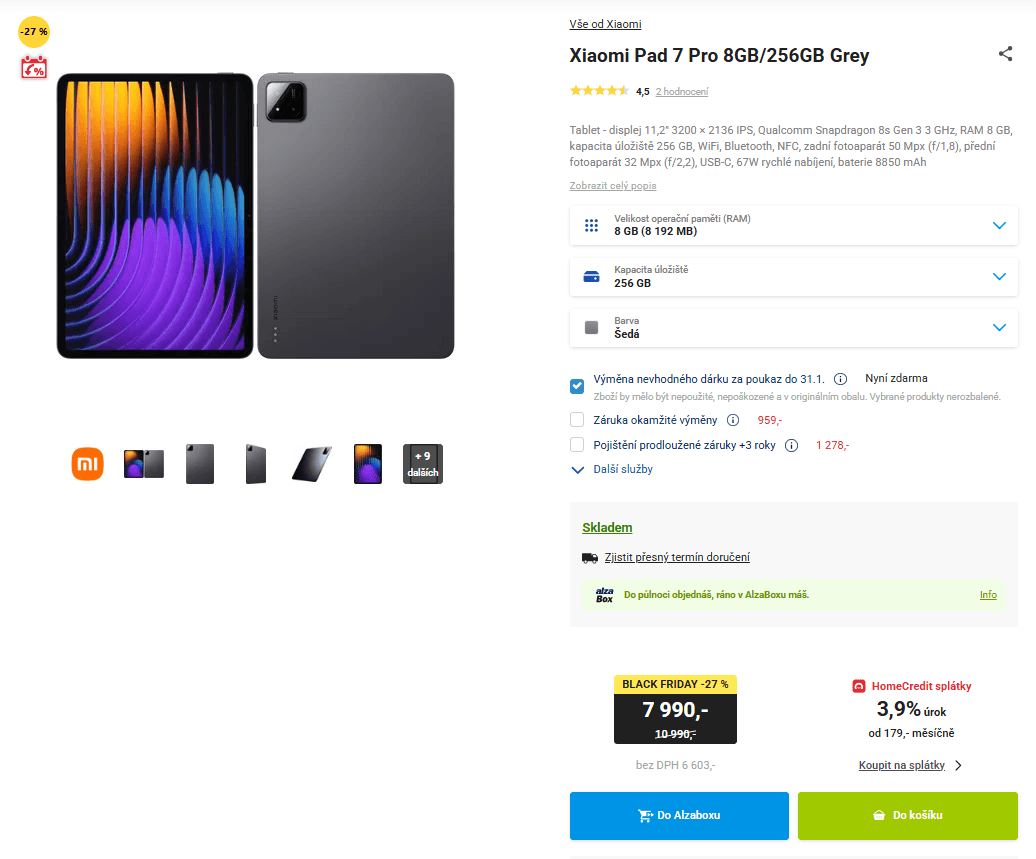
Task: Click the AlzaBox logo in delivery banner
Action: coord(603,594)
